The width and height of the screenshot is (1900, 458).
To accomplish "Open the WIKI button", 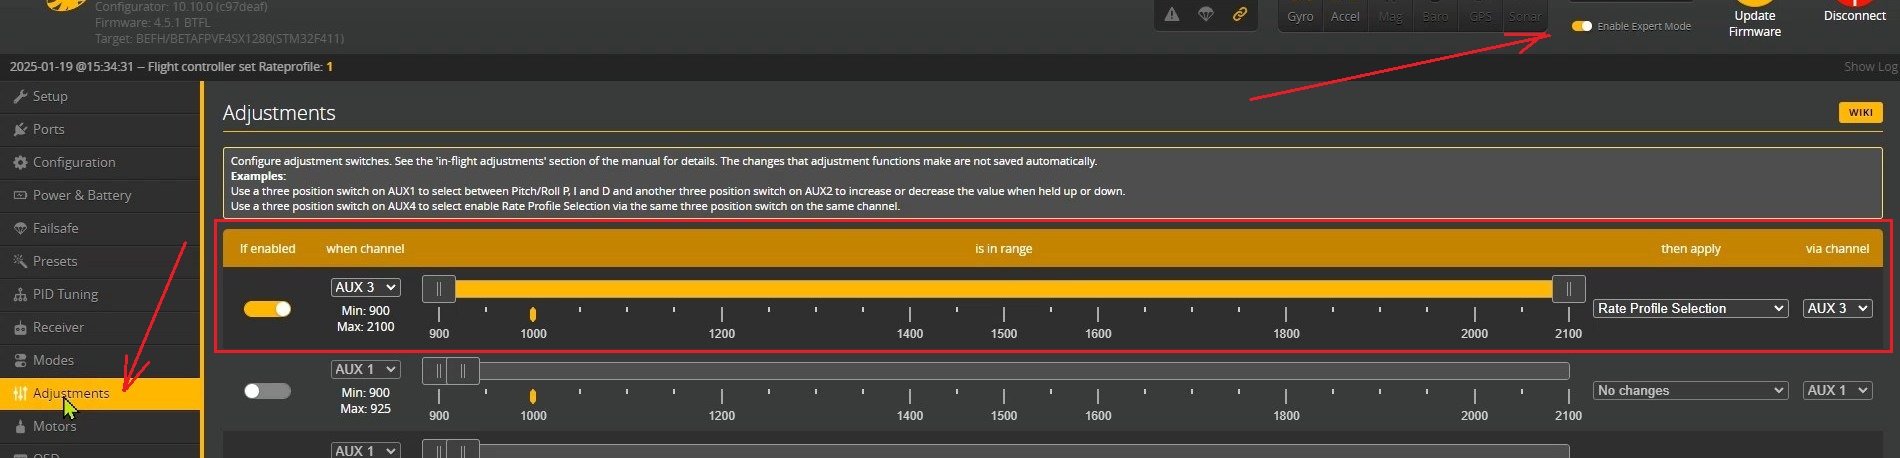I will 1860,112.
